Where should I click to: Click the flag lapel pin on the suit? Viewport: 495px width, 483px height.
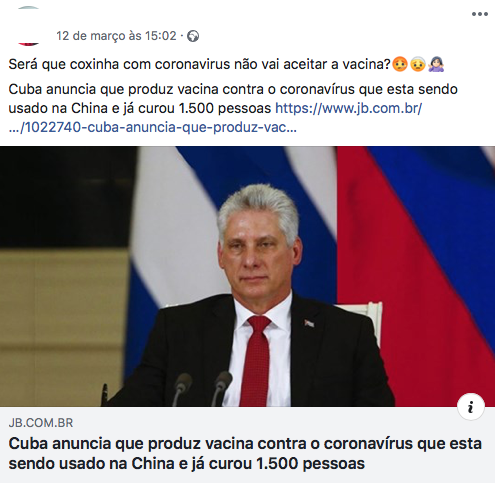(309, 323)
